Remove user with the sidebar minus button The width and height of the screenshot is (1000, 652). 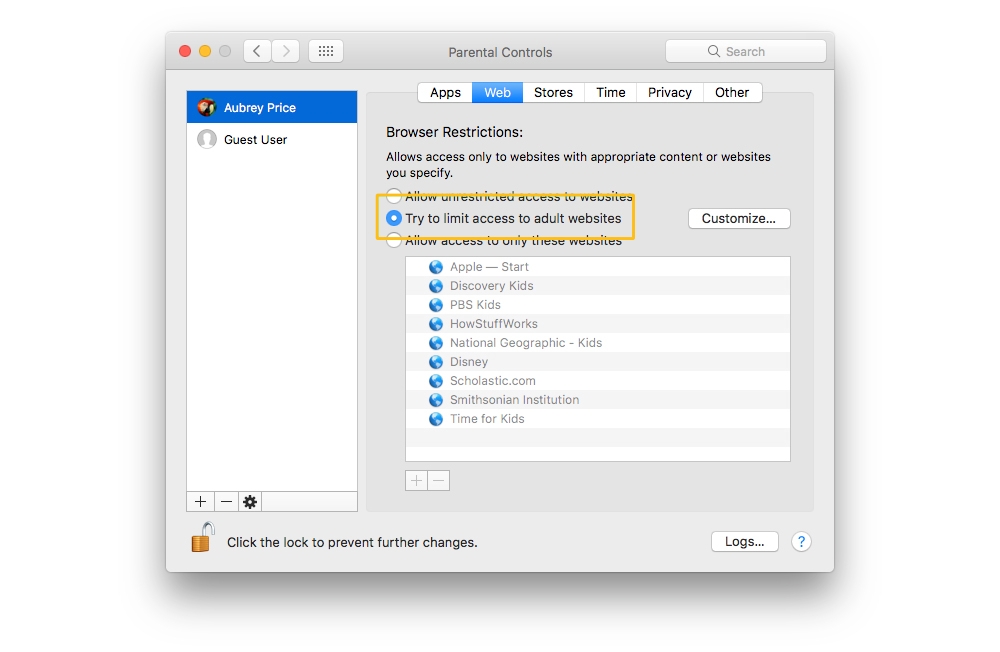tap(226, 501)
